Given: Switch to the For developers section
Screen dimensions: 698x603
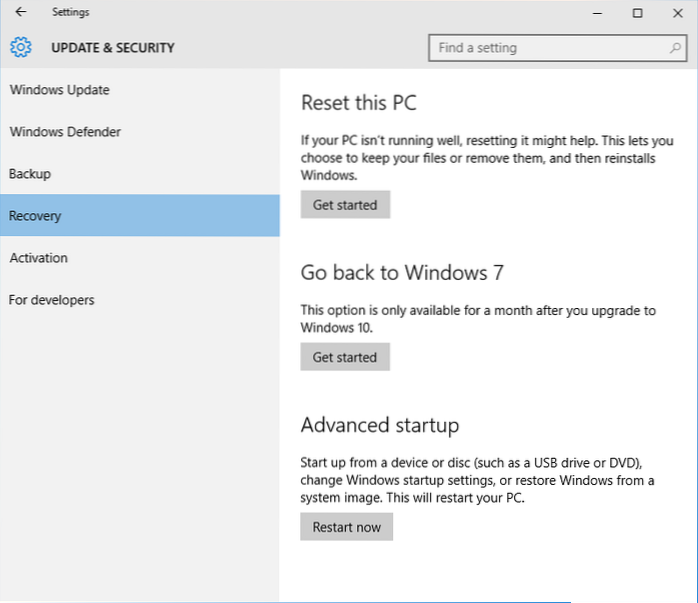Looking at the screenshot, I should (51, 300).
